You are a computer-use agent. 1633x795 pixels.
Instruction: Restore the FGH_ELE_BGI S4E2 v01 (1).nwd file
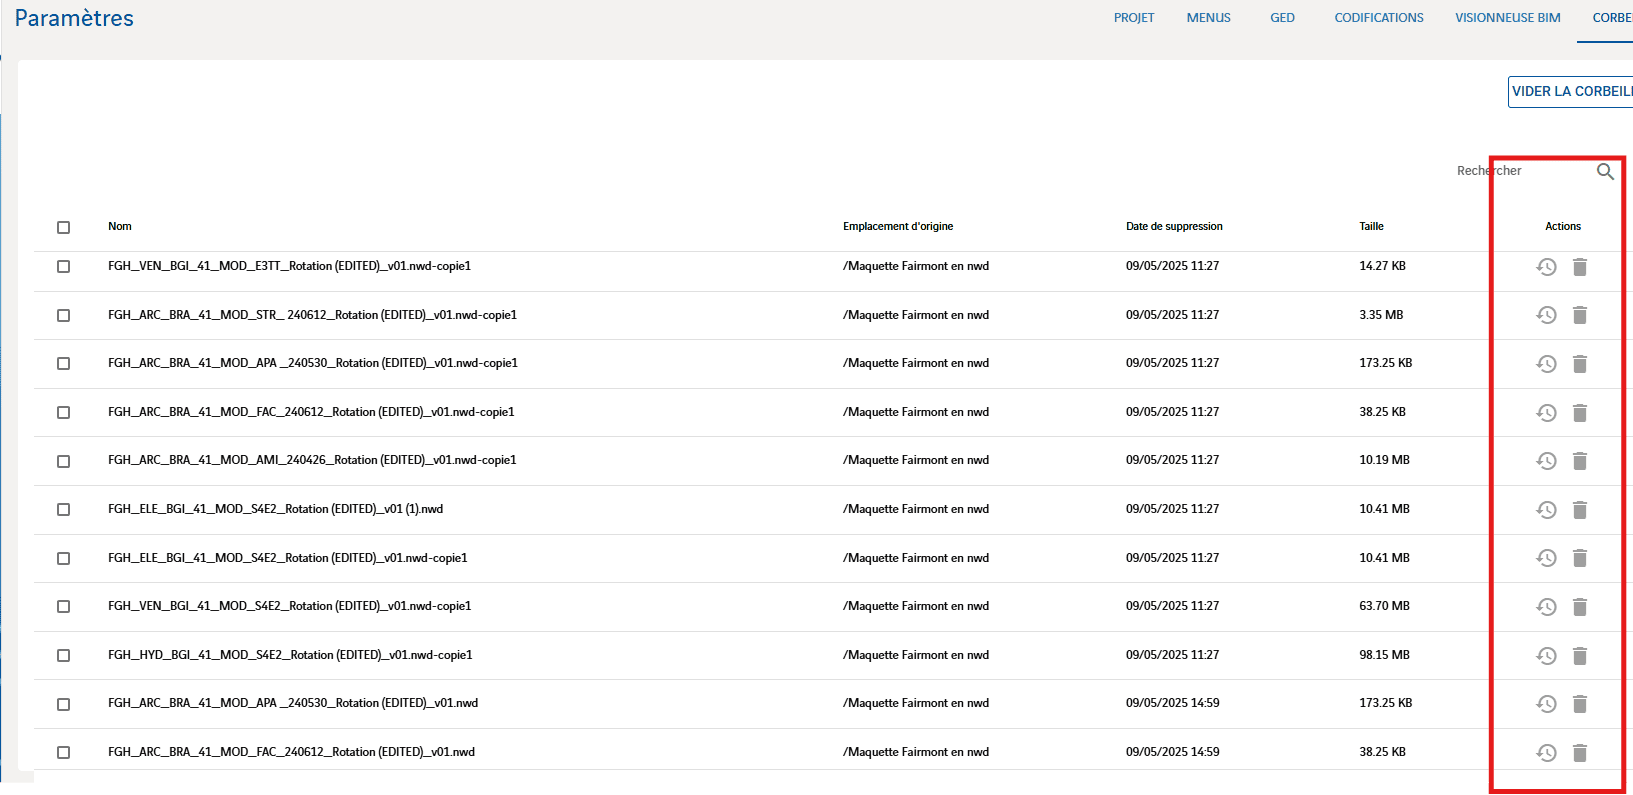(x=1546, y=510)
